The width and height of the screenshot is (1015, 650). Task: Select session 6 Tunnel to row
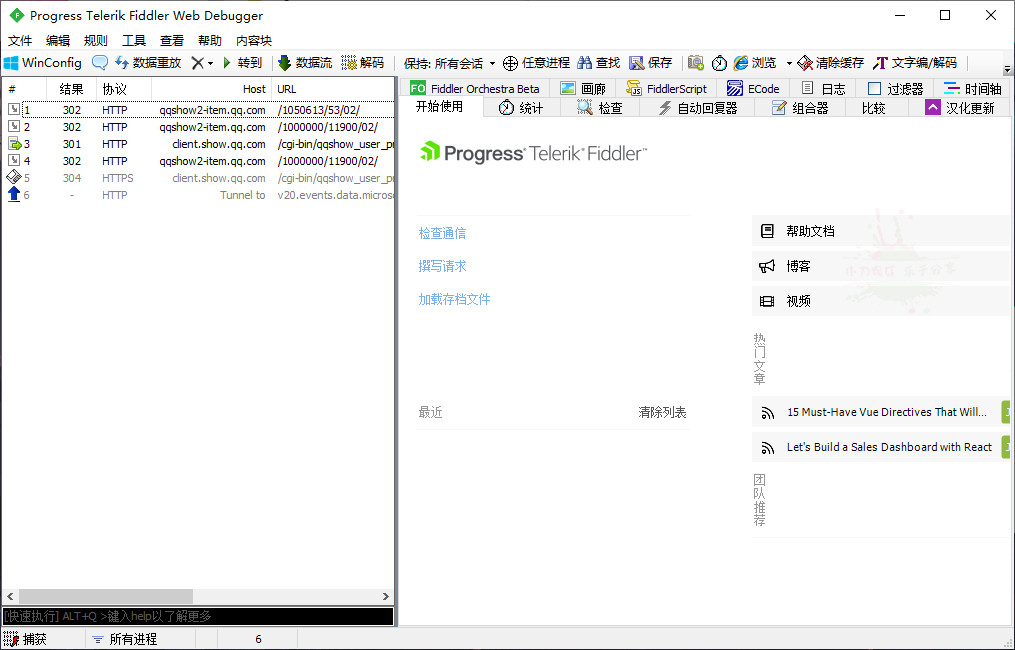tap(198, 195)
